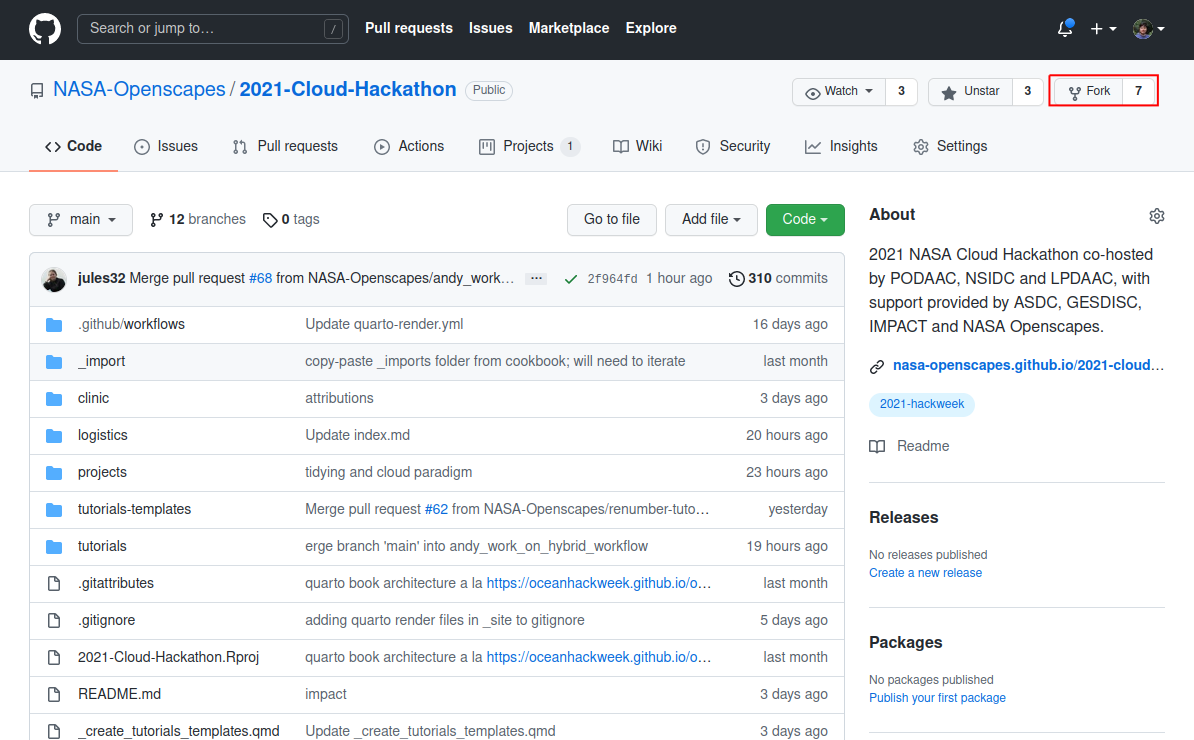Open the Watch notifications dropdown
Viewport: 1194px width, 740px height.
point(840,91)
